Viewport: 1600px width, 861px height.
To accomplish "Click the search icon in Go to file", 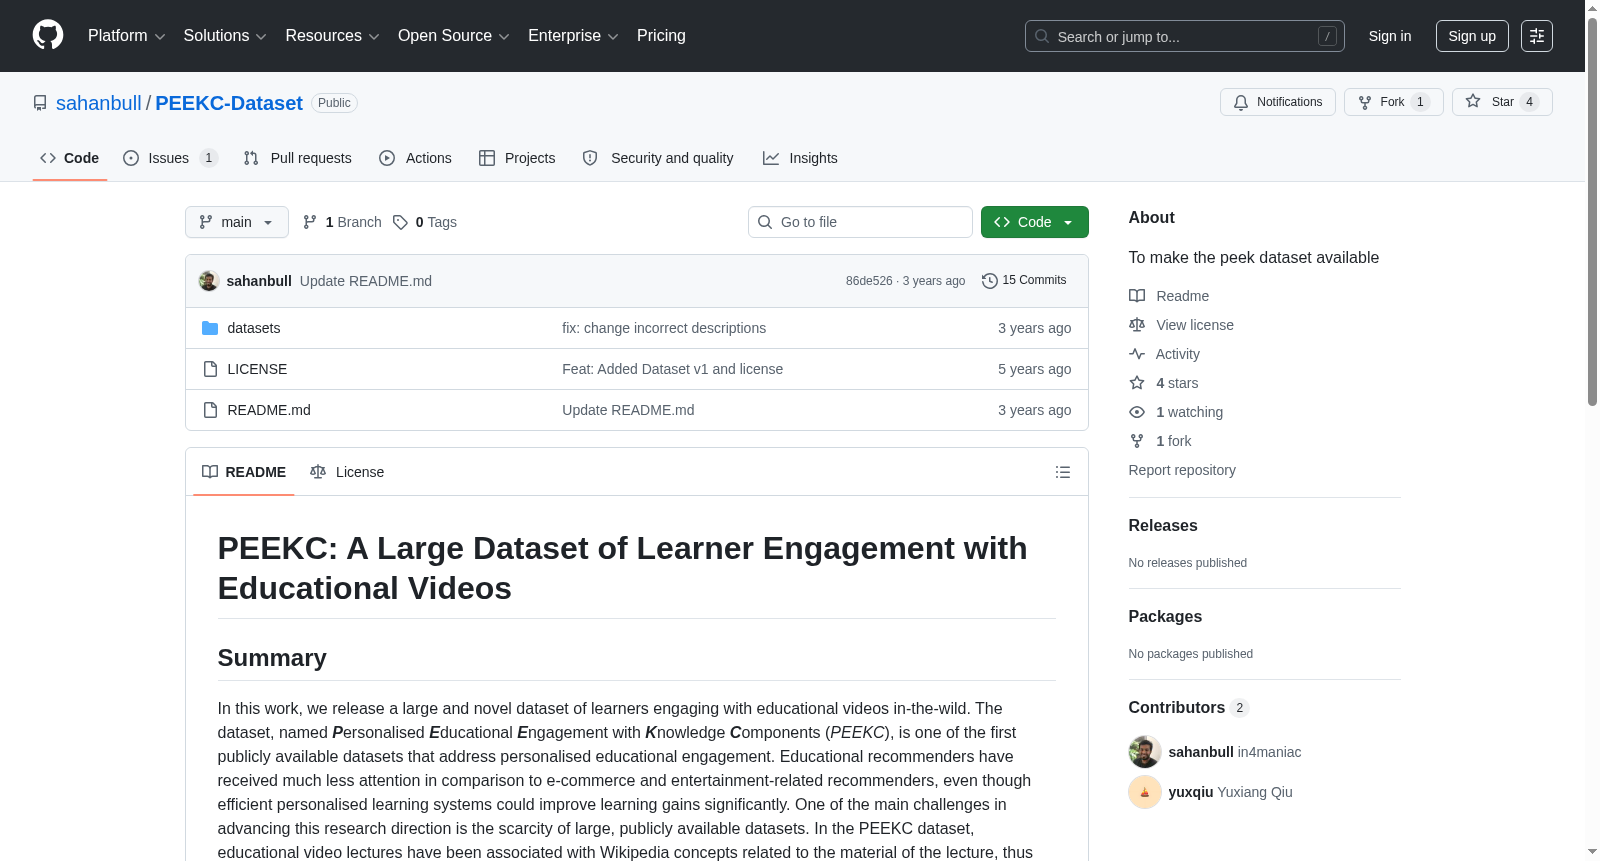I will (x=765, y=222).
